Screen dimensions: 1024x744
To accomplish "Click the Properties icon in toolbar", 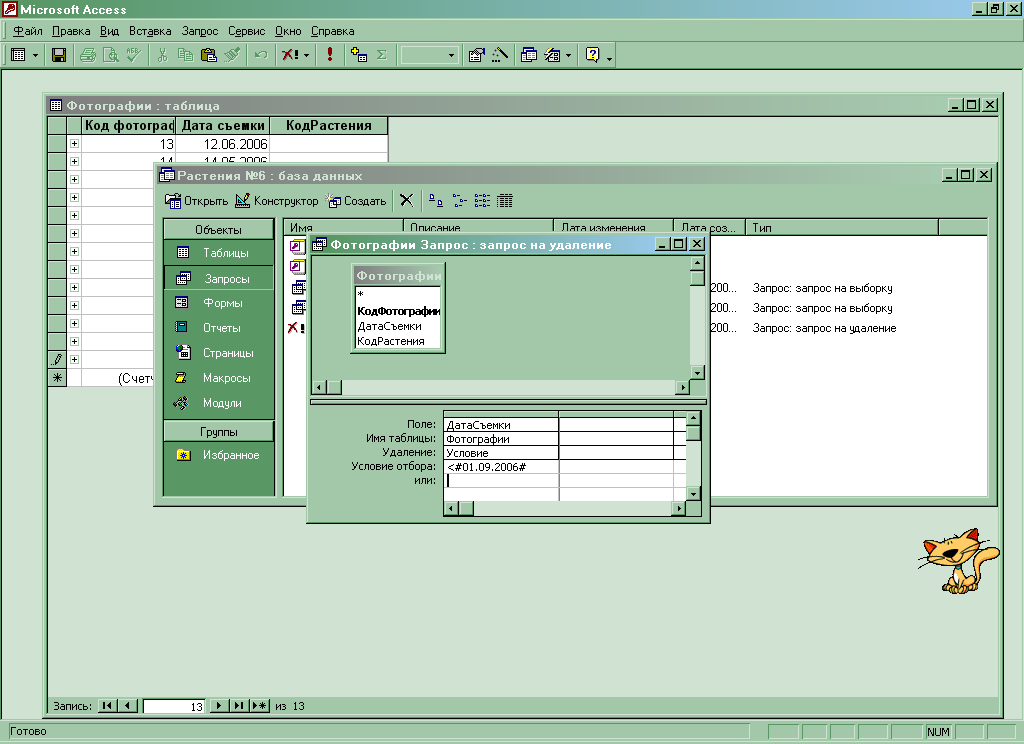I will click(477, 55).
